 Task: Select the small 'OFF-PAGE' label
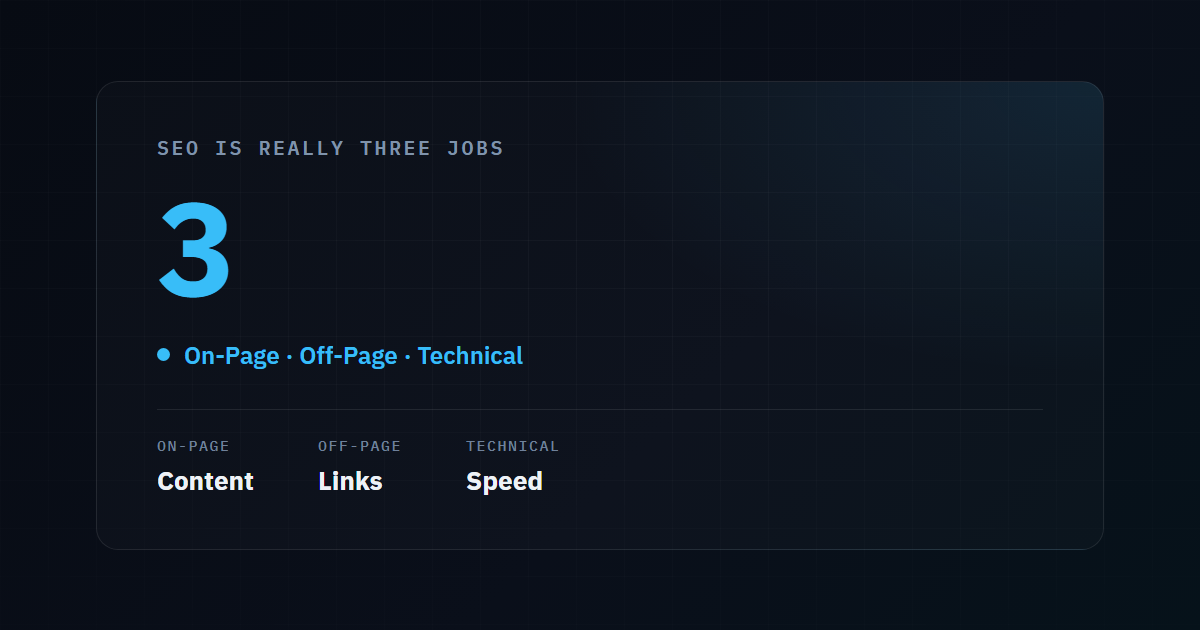coord(359,446)
